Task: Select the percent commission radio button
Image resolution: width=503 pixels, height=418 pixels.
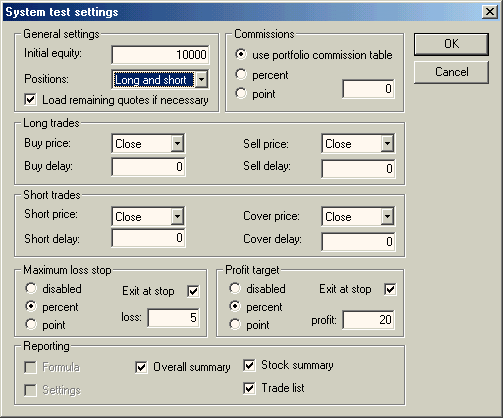Action: (x=241, y=74)
